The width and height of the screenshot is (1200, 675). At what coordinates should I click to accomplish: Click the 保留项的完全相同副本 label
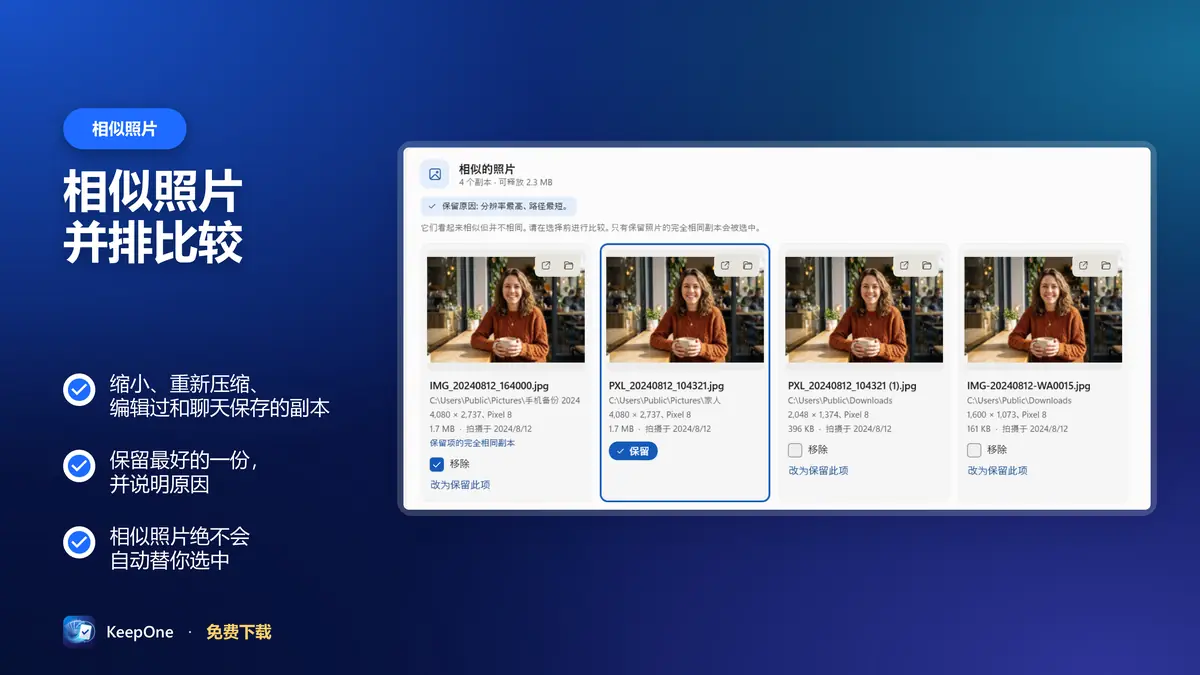click(x=472, y=443)
